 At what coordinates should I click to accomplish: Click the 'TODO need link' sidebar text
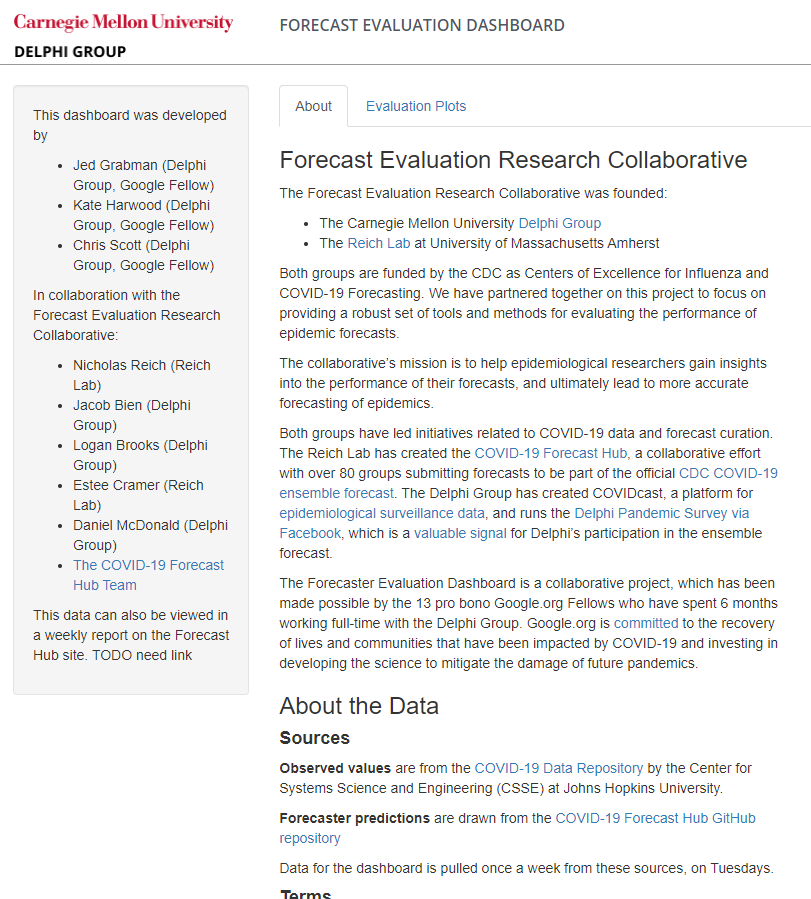[x=142, y=655]
